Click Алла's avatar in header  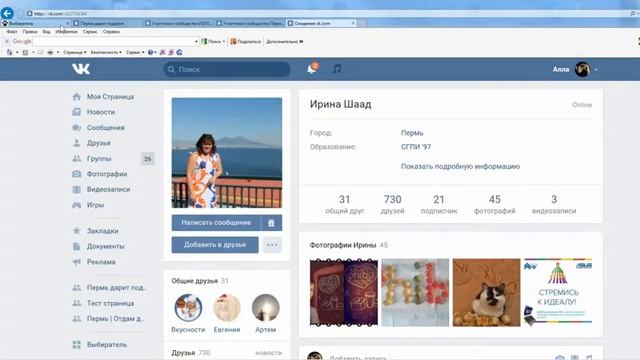pos(582,69)
